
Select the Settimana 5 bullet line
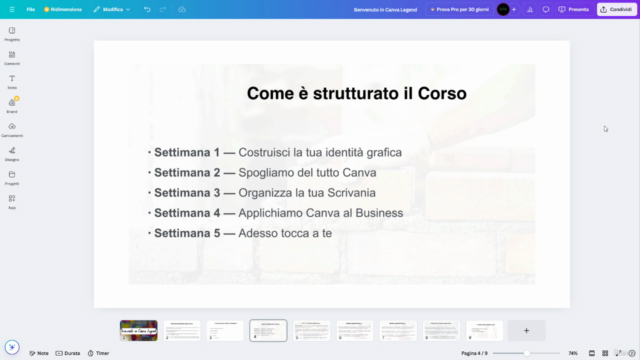[x=240, y=233]
